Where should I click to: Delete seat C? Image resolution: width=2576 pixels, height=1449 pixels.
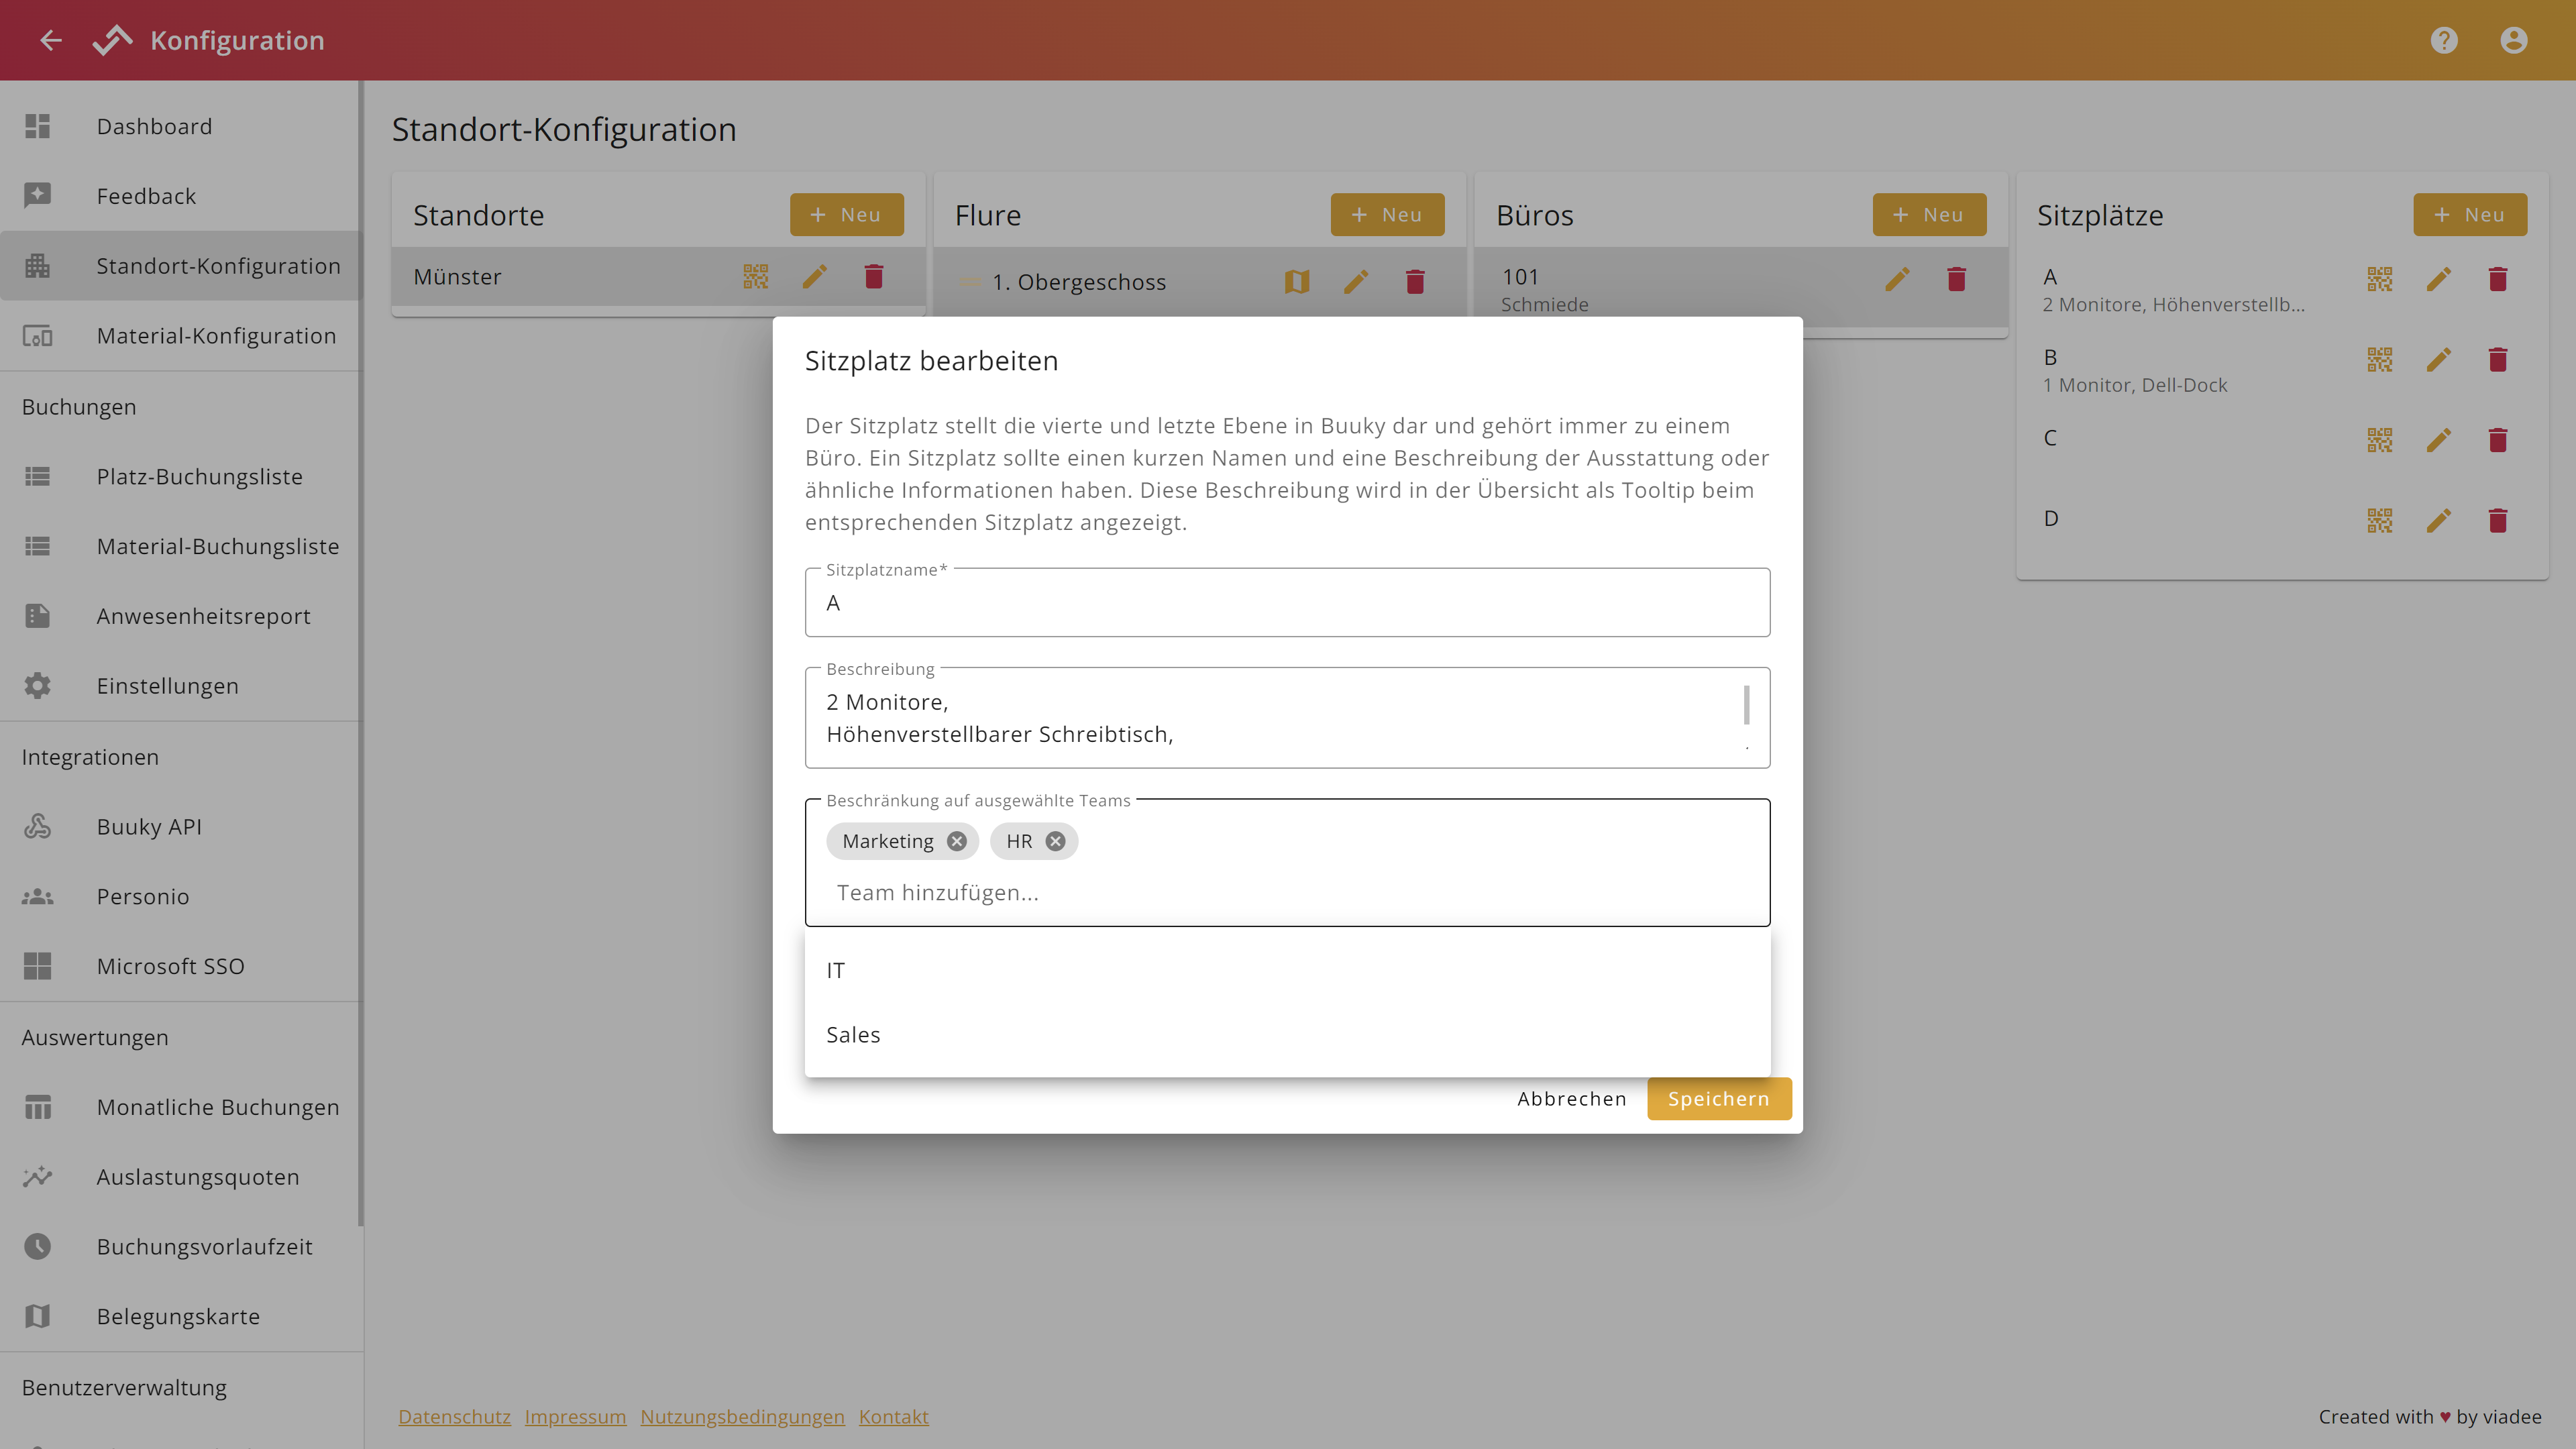[2498, 440]
